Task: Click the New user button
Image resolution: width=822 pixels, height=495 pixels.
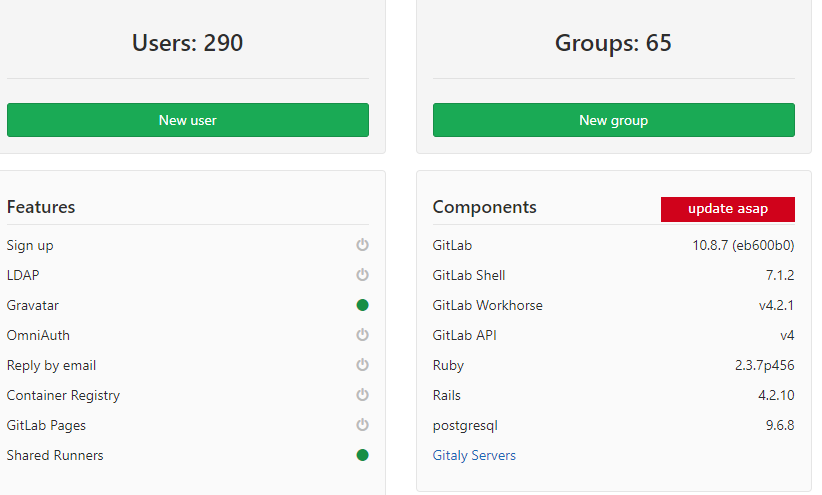Action: [x=188, y=120]
